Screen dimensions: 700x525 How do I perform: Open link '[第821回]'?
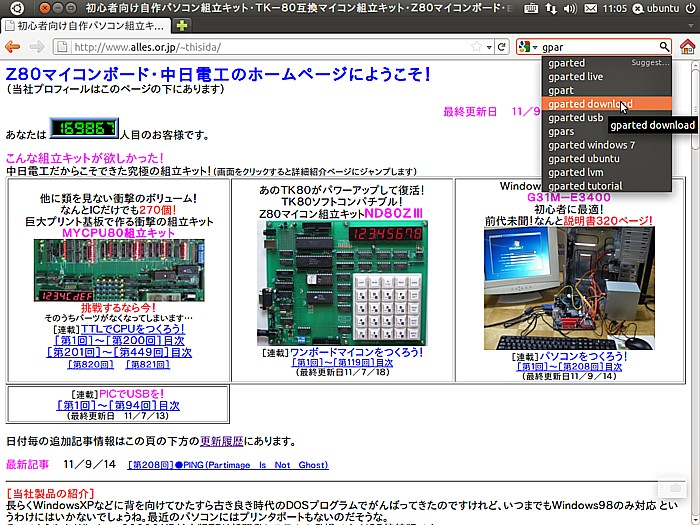click(x=148, y=365)
